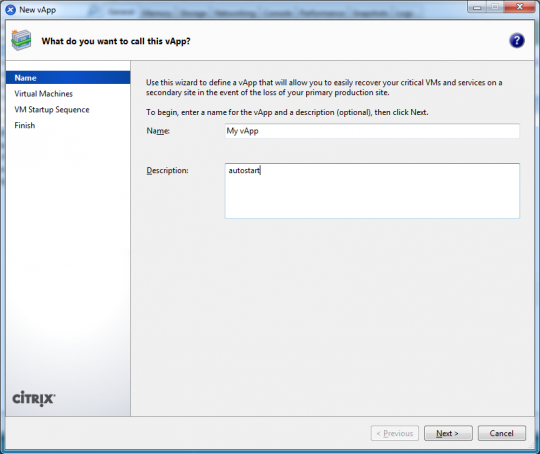The image size is (540, 454).
Task: Select the Name wizard step
Action: 68,78
